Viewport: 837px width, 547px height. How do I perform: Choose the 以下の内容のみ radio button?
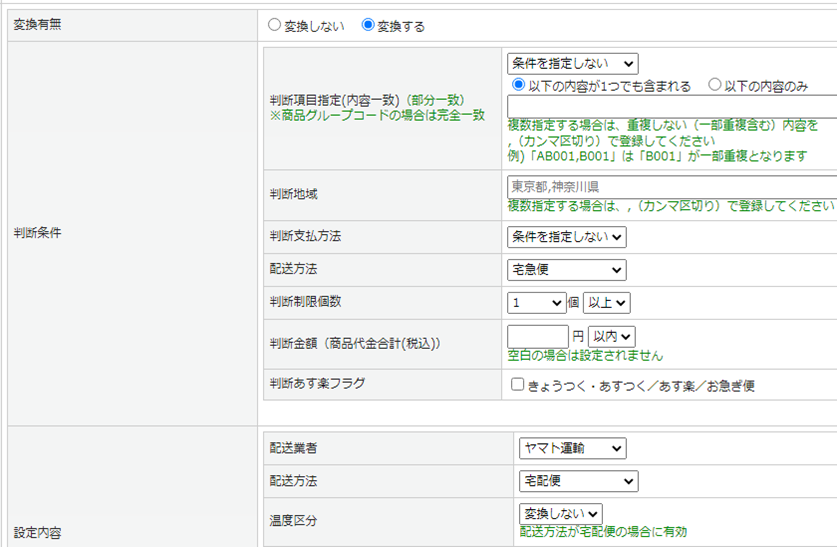click(714, 86)
